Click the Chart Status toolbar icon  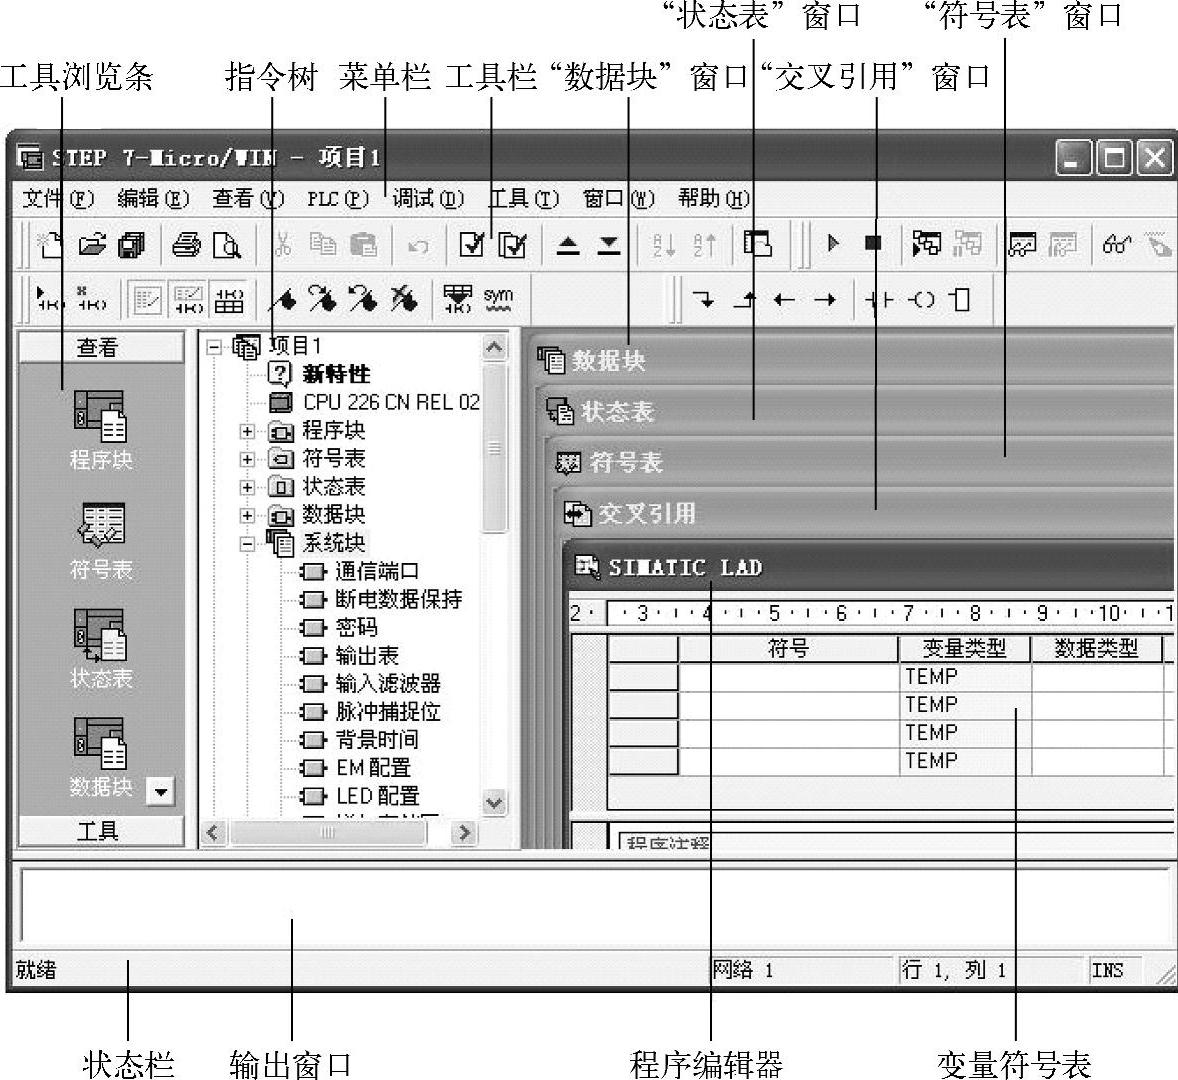point(1022,244)
